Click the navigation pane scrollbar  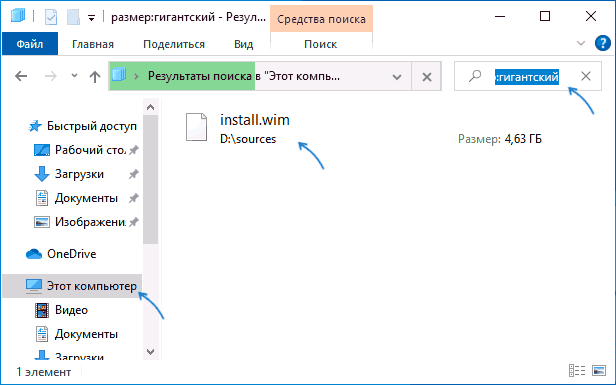pyautogui.click(x=150, y=179)
